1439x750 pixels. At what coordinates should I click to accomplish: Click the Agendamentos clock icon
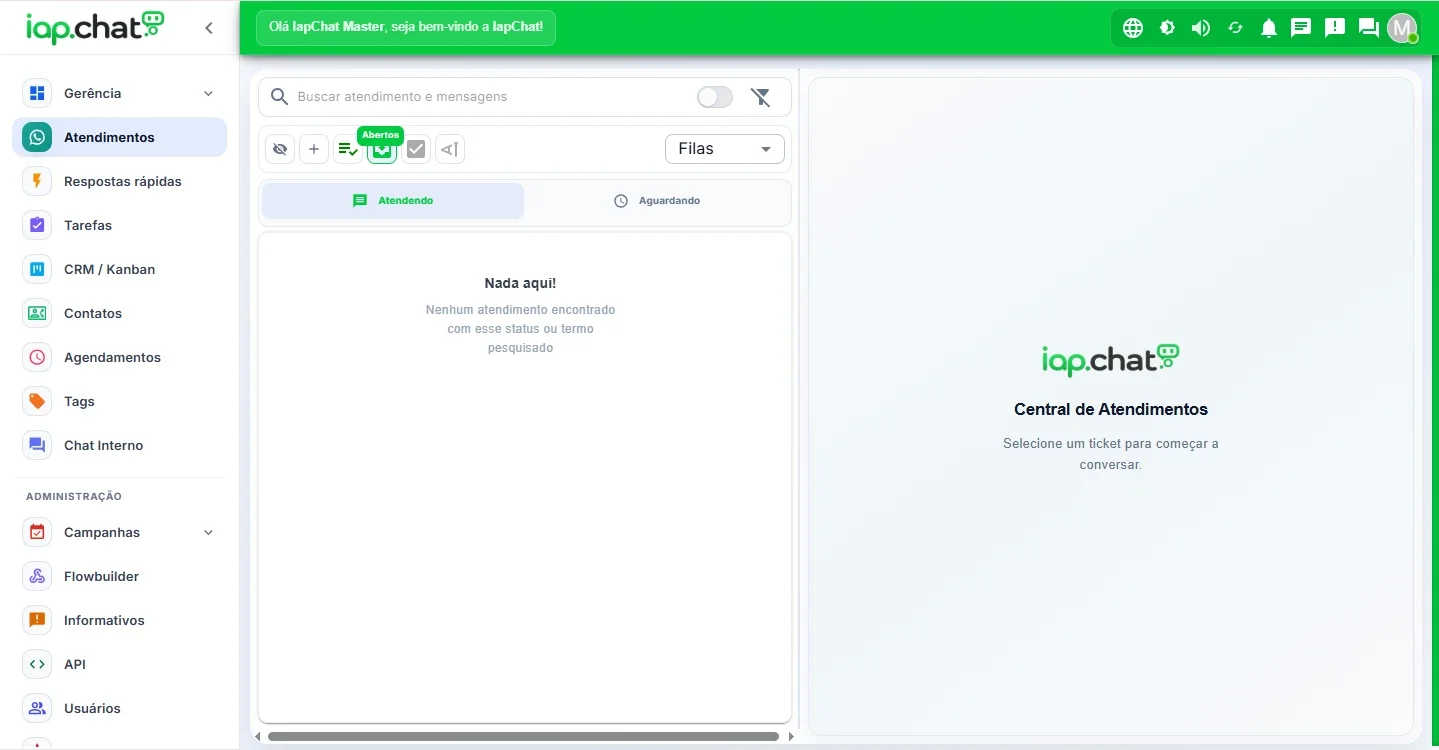click(37, 357)
